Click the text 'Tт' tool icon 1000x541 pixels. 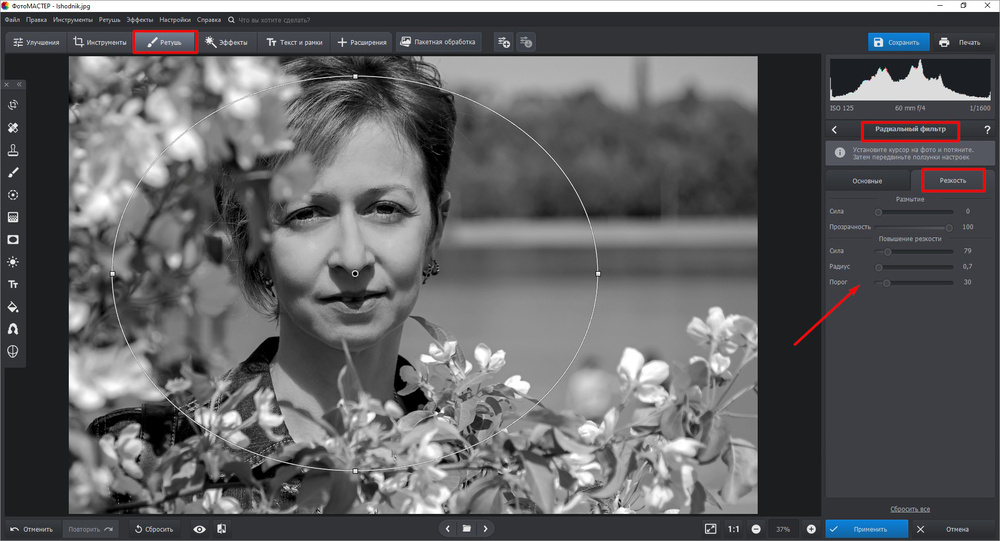[x=13, y=284]
